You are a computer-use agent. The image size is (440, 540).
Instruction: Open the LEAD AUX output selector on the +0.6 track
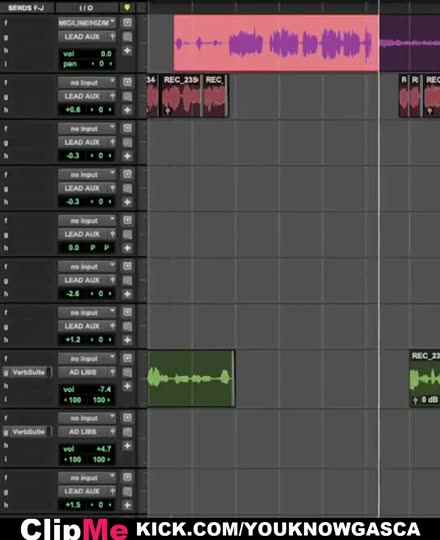tap(87, 96)
